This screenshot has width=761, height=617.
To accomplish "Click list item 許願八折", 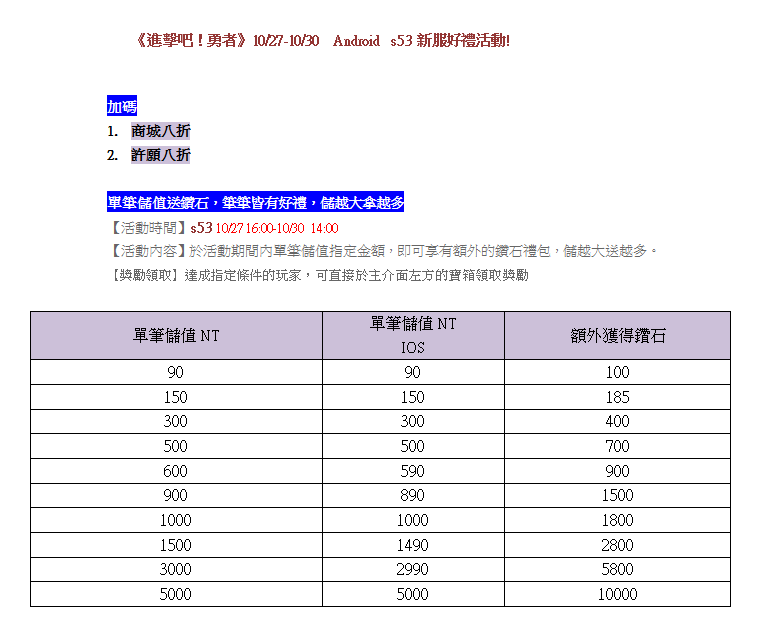I will (x=161, y=155).
